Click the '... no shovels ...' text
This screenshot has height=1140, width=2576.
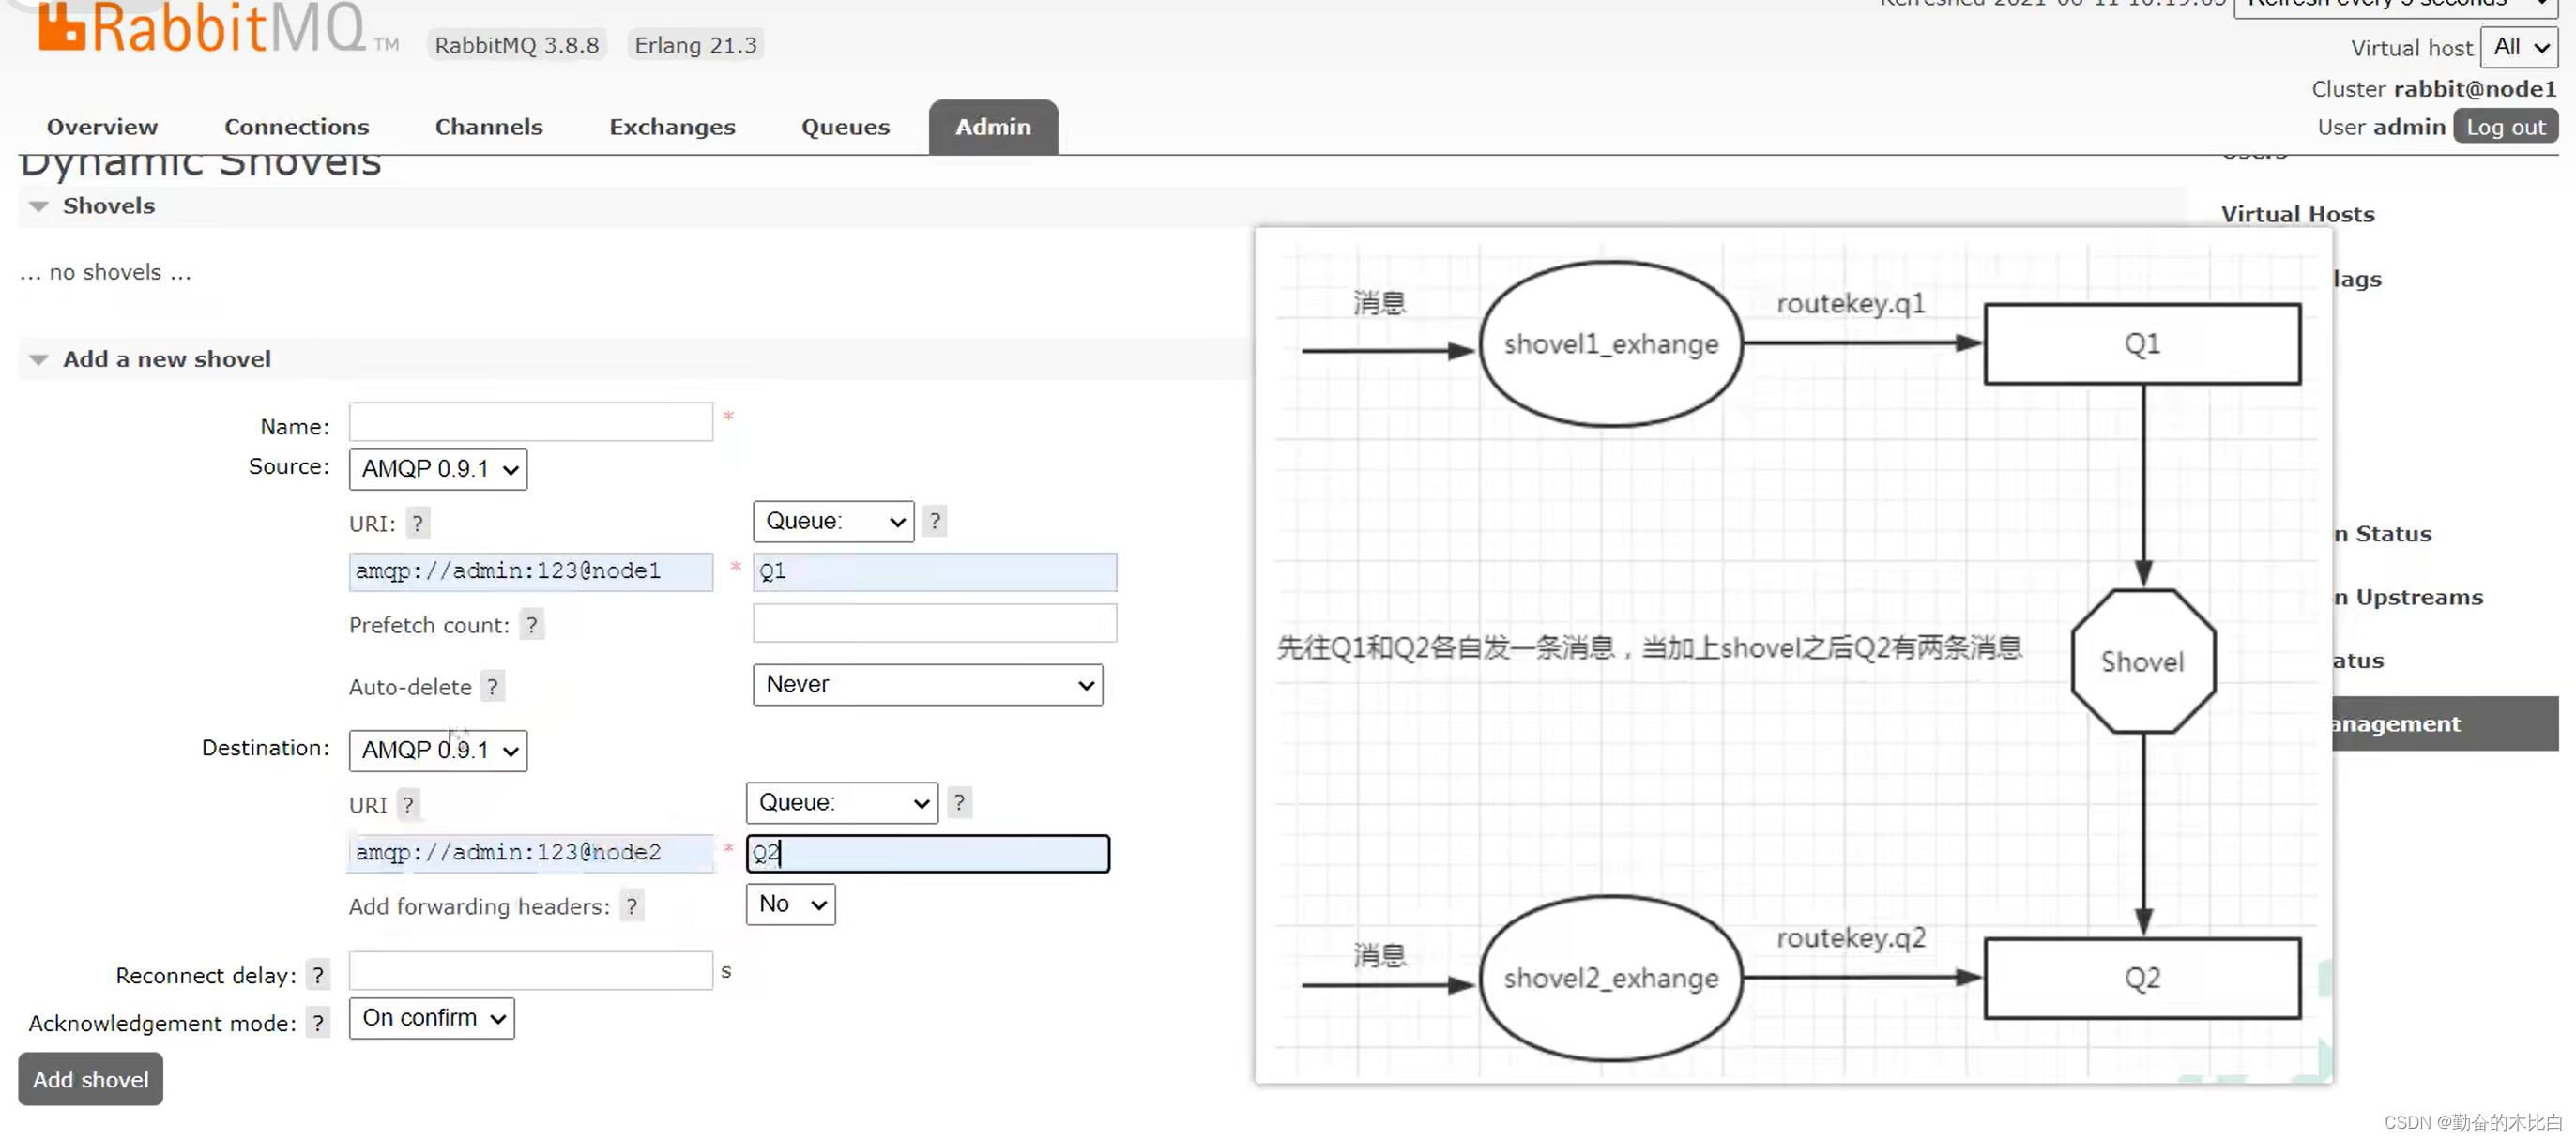tap(105, 272)
